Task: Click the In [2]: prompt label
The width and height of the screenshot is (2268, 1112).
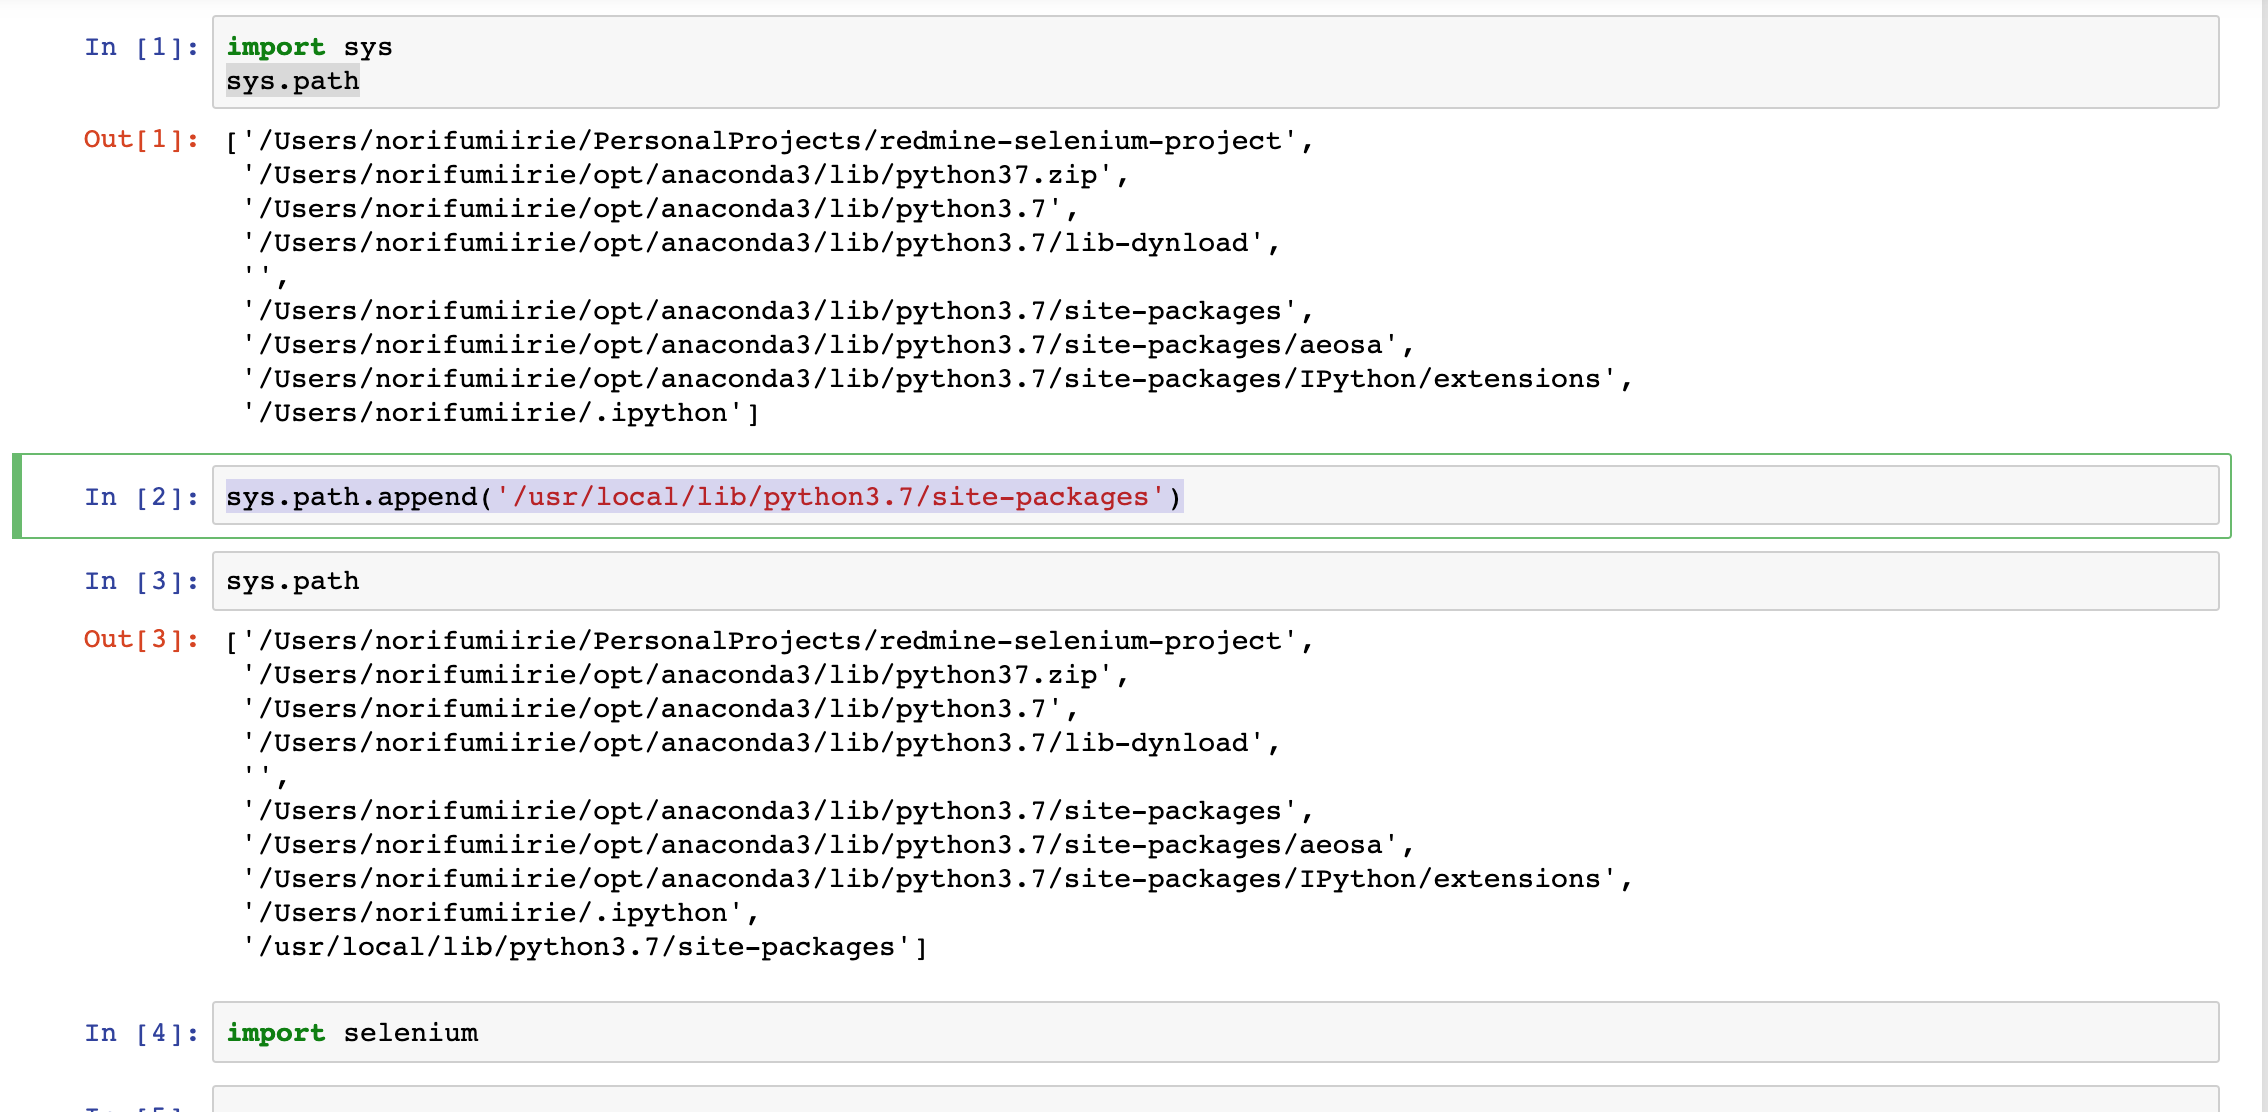Action: 140,496
